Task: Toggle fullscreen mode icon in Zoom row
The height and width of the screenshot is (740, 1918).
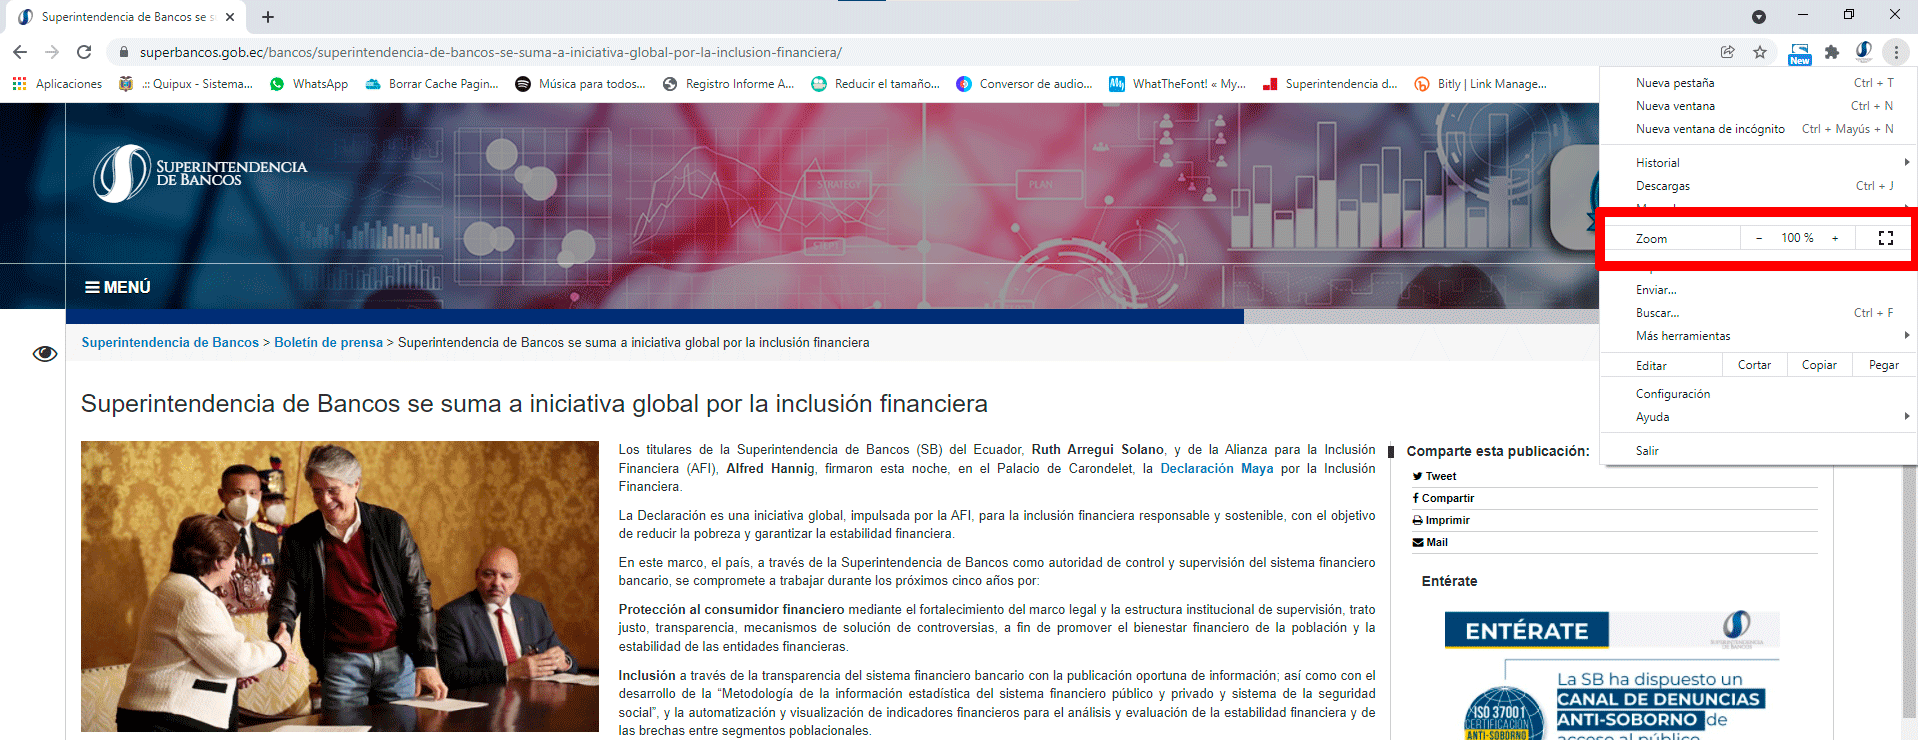Action: pyautogui.click(x=1886, y=238)
